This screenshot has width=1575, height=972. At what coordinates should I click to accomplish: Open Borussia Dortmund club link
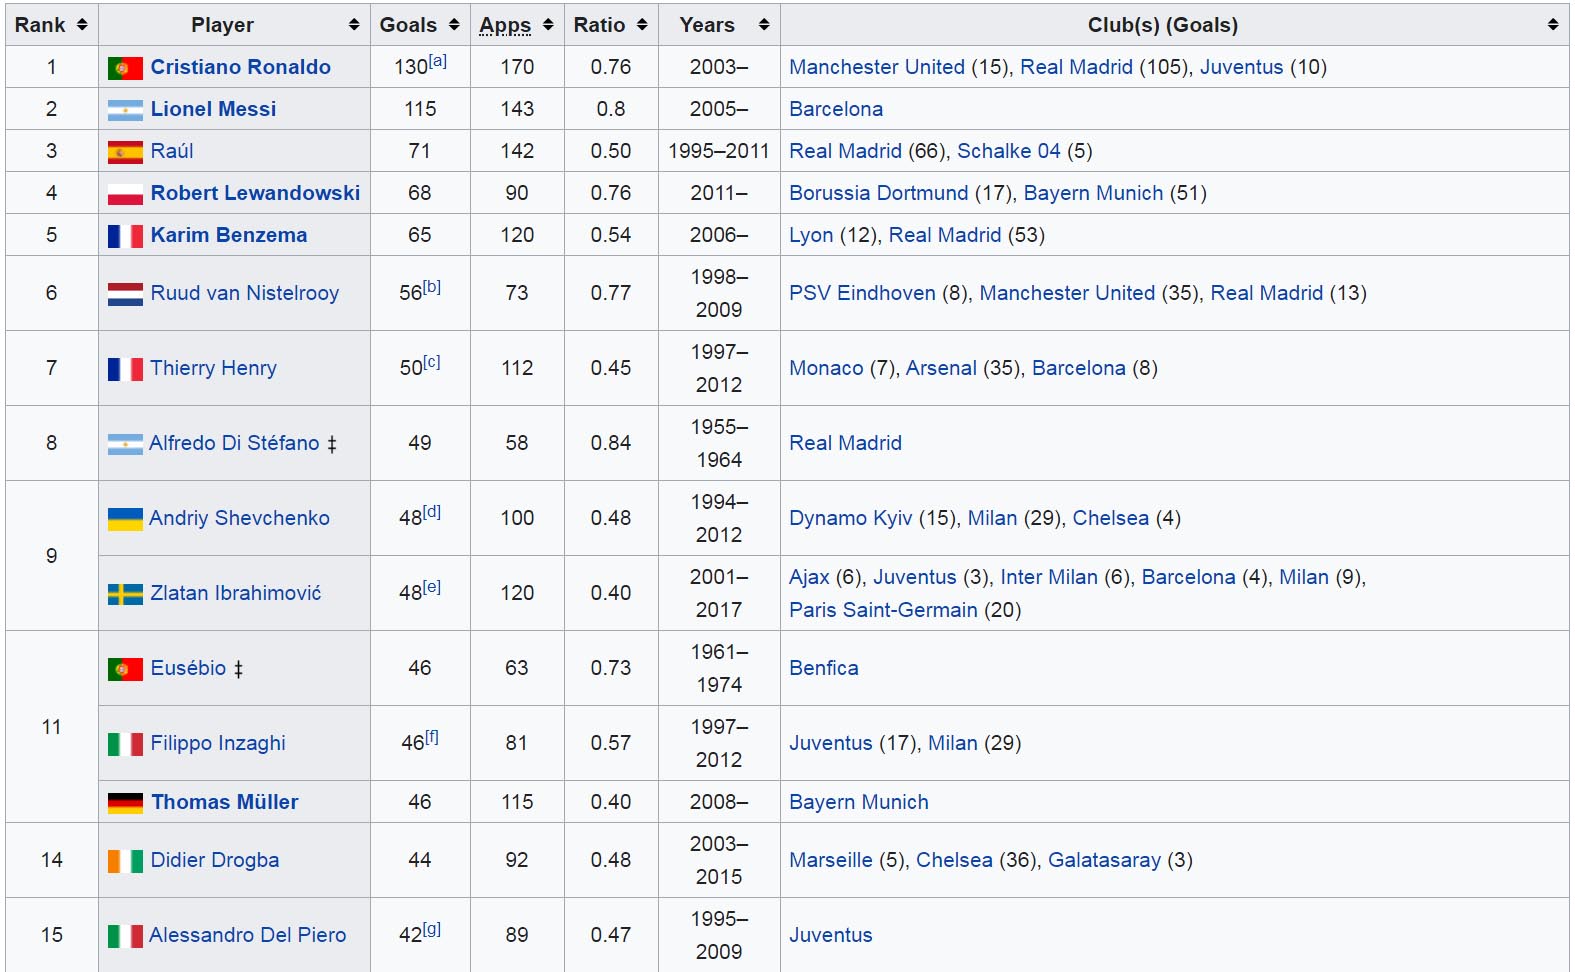tap(878, 193)
